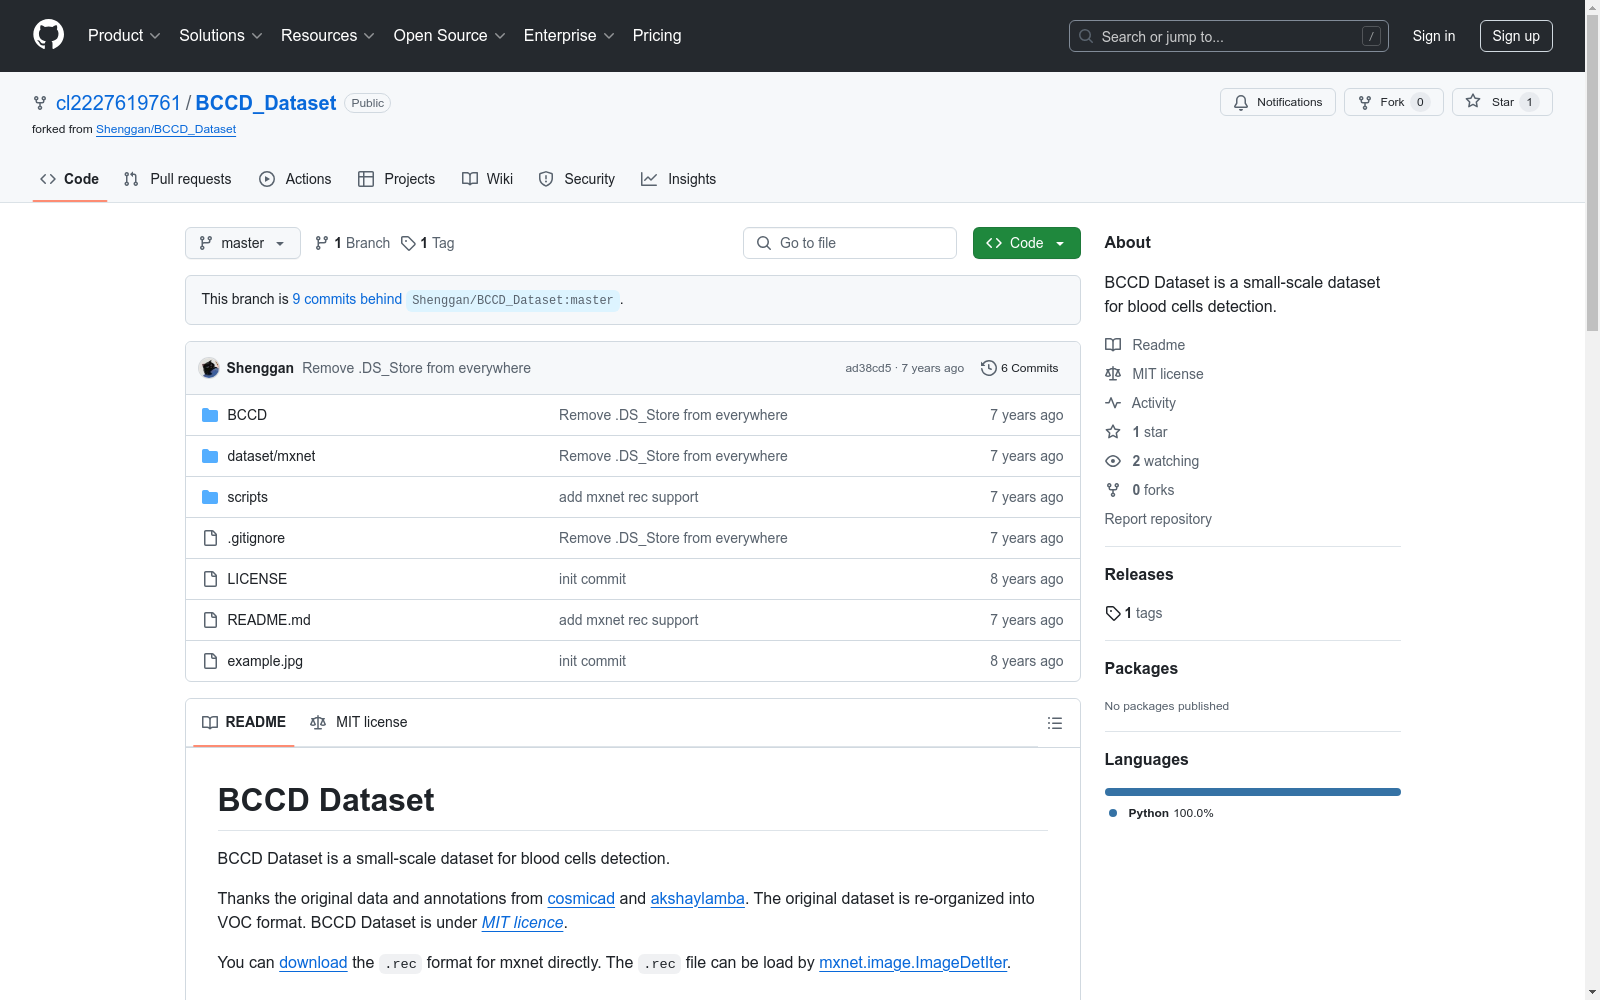Click the example.jpg file icon
1600x1000 pixels.
[x=210, y=661]
